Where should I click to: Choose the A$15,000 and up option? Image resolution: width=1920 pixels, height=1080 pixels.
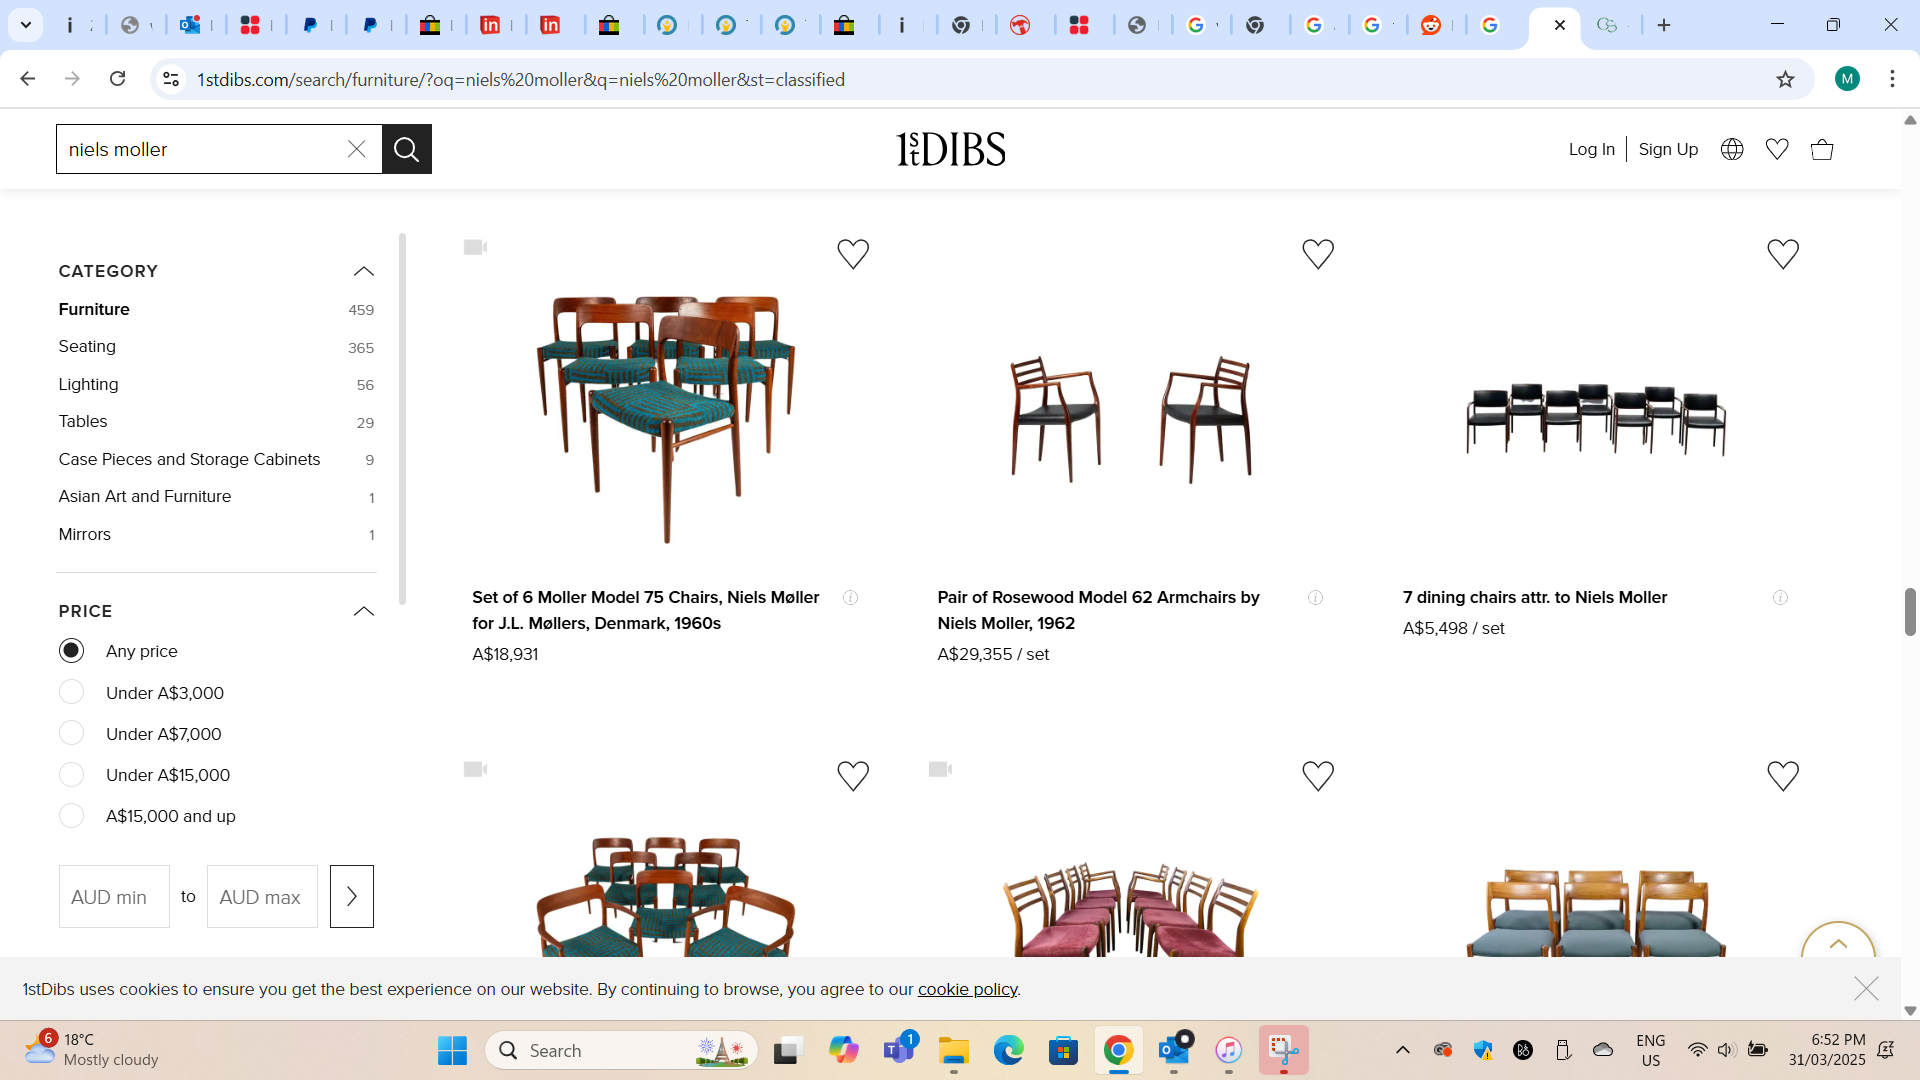[72, 816]
